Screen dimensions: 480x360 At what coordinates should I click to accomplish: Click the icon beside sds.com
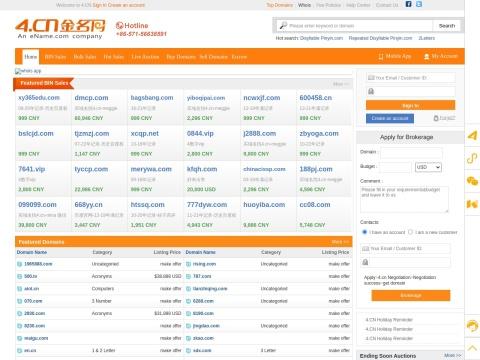(x=188, y=351)
